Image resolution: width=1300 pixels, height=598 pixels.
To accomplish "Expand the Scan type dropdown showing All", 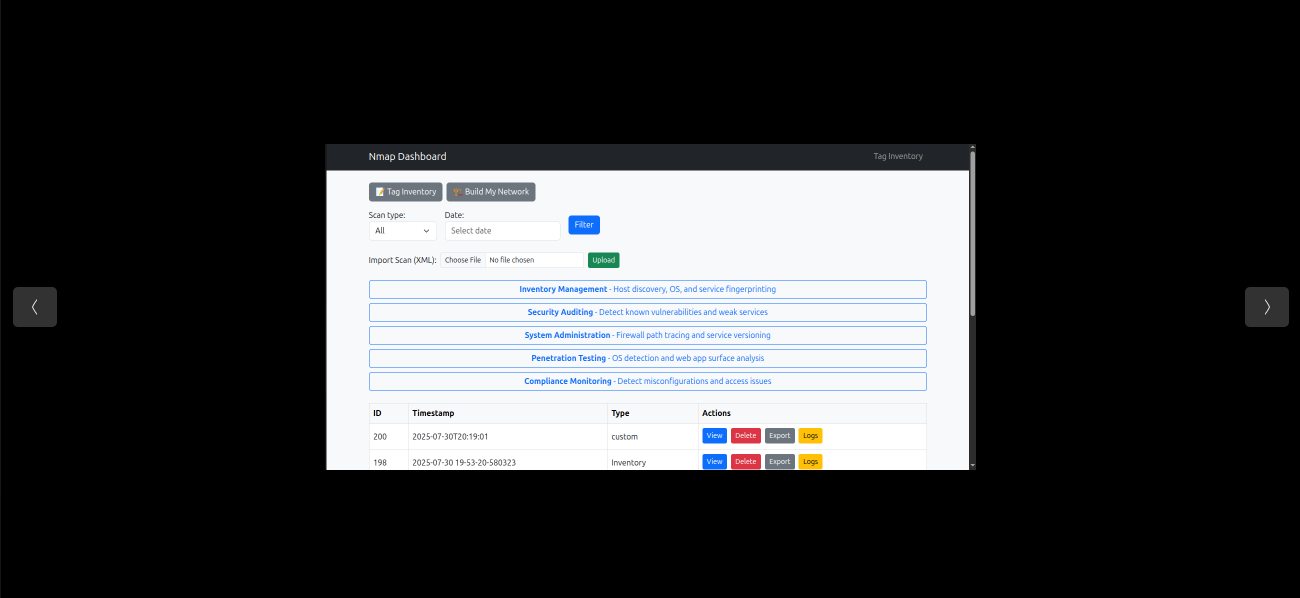I will [402, 231].
